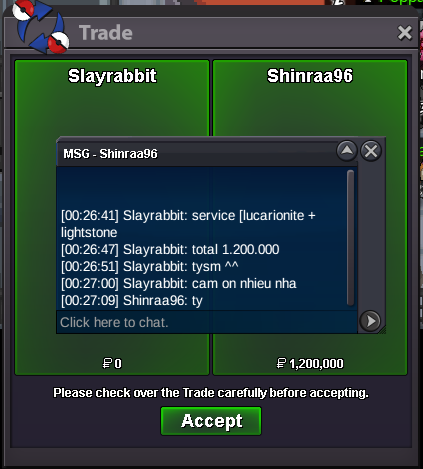Focus the 'Click here to chat.' field

click(x=207, y=322)
